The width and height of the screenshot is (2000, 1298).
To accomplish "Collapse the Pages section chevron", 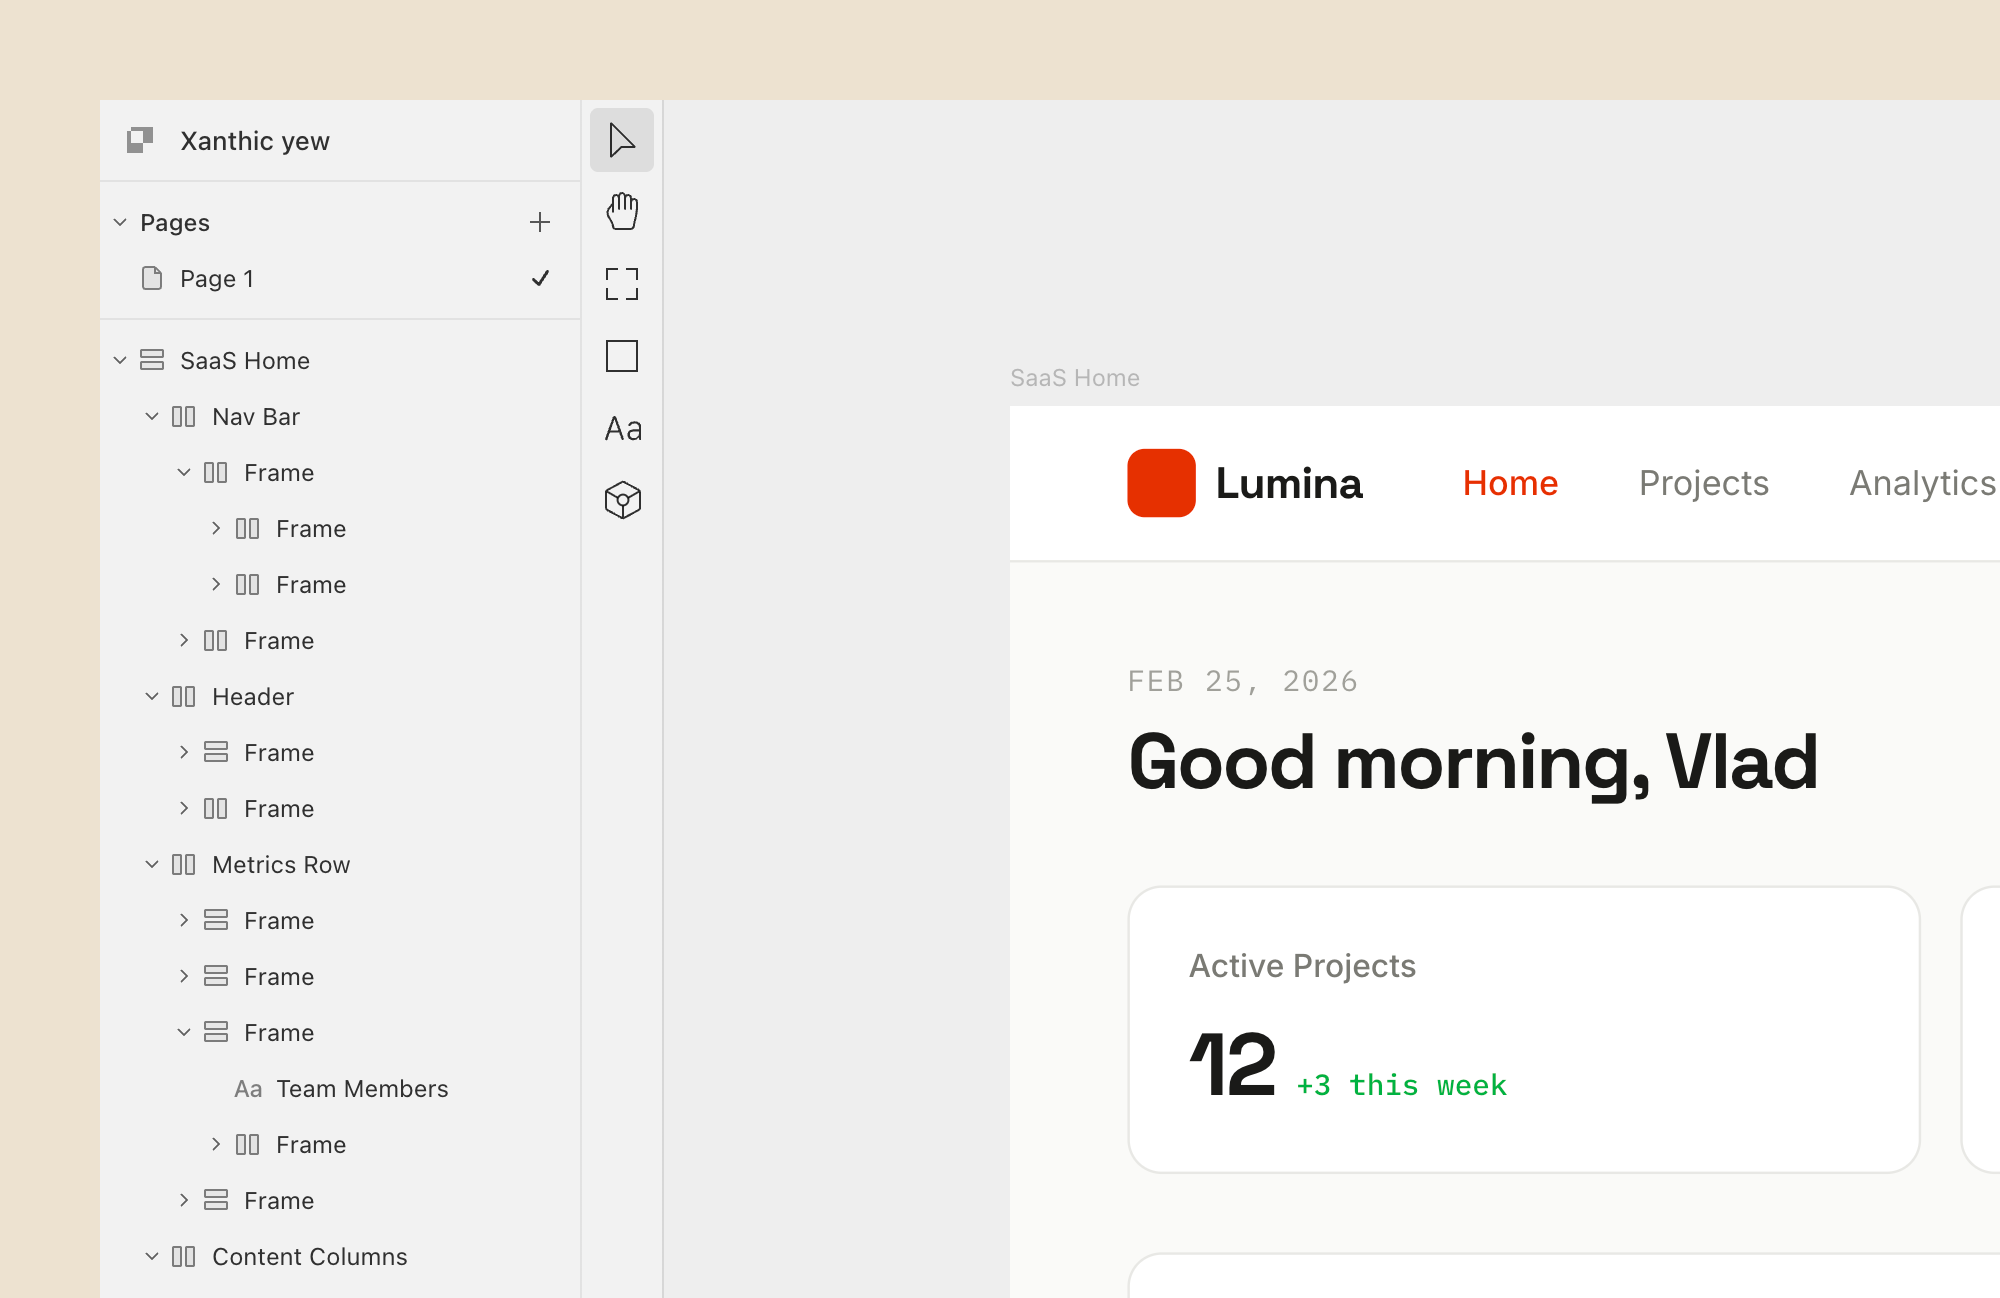I will coord(120,222).
